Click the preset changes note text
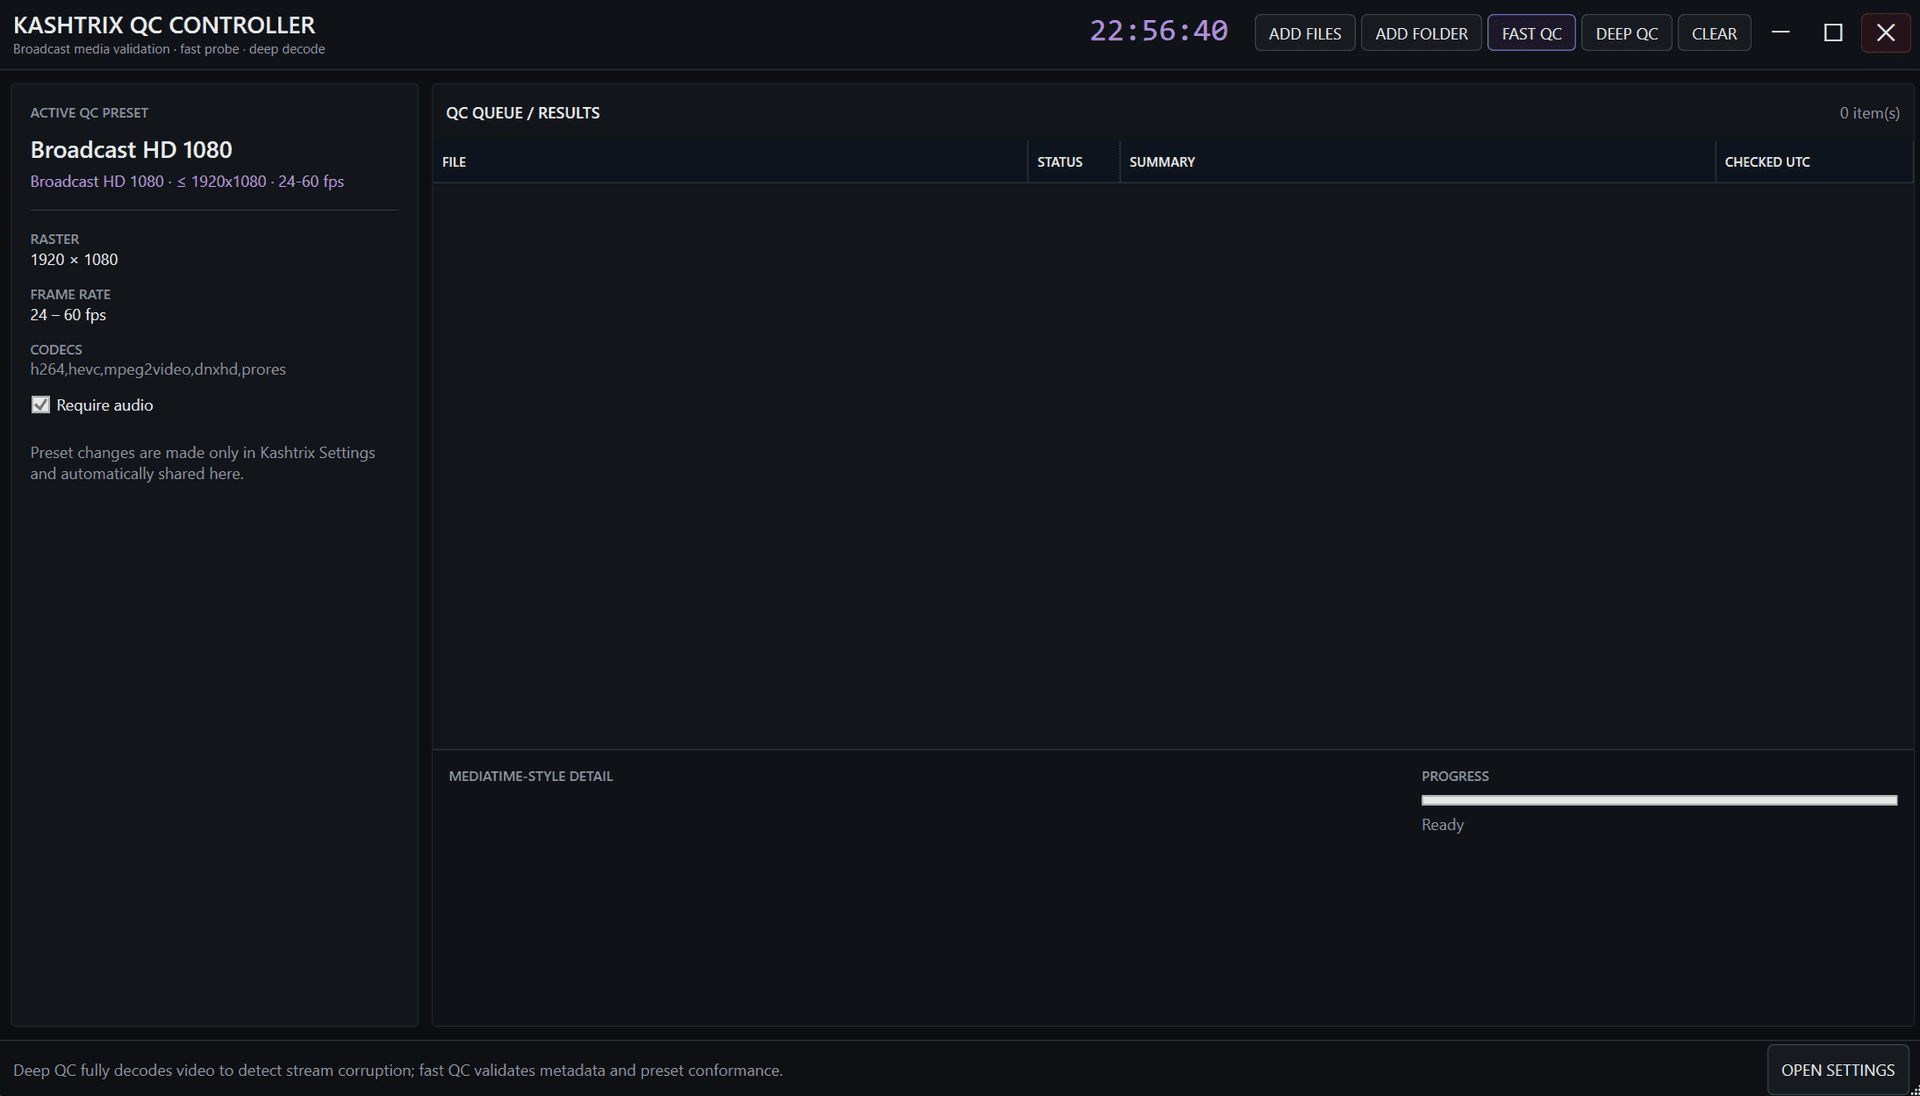1920x1096 pixels. pos(203,463)
